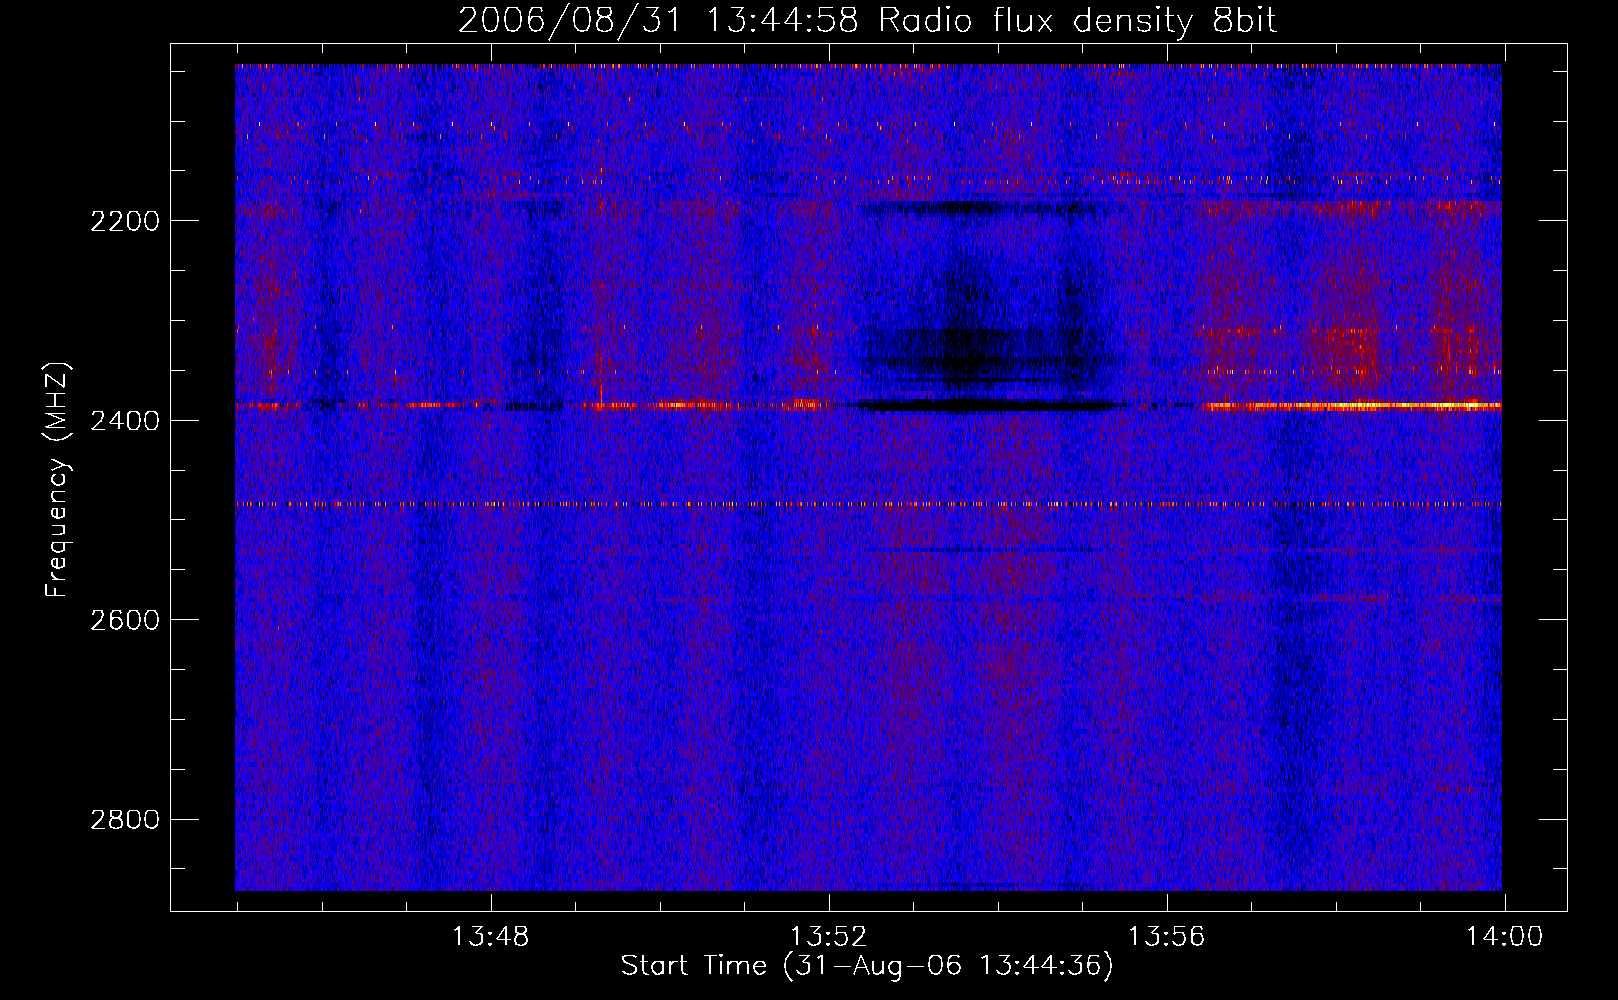This screenshot has width=1618, height=1000.
Task: Click the 2400 frequency tick label
Action: pyautogui.click(x=125, y=421)
